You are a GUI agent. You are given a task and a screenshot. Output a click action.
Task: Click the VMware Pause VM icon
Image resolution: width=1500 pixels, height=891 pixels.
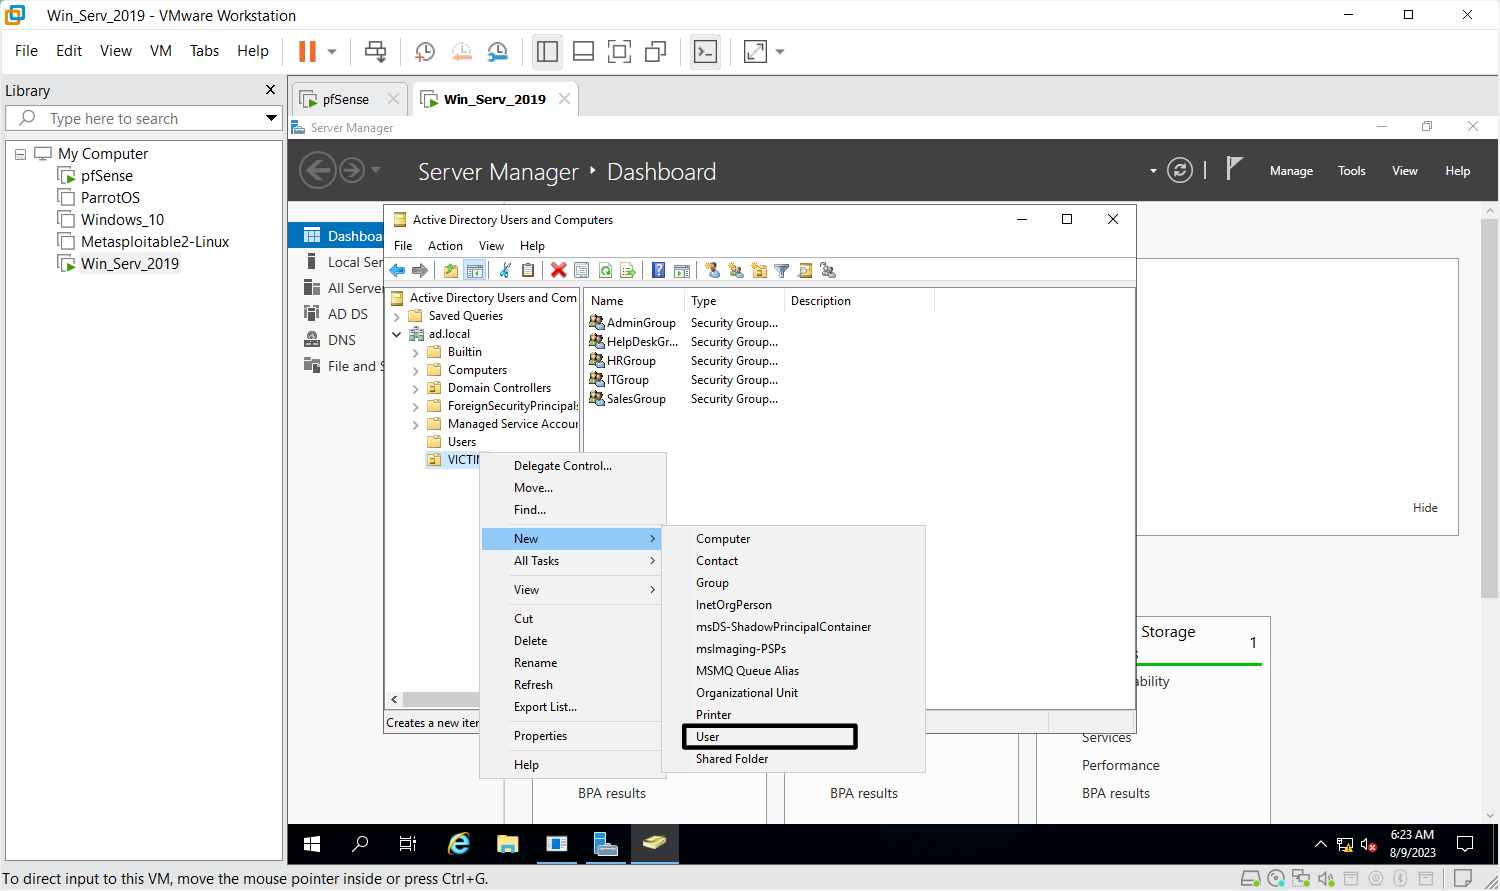pos(308,51)
